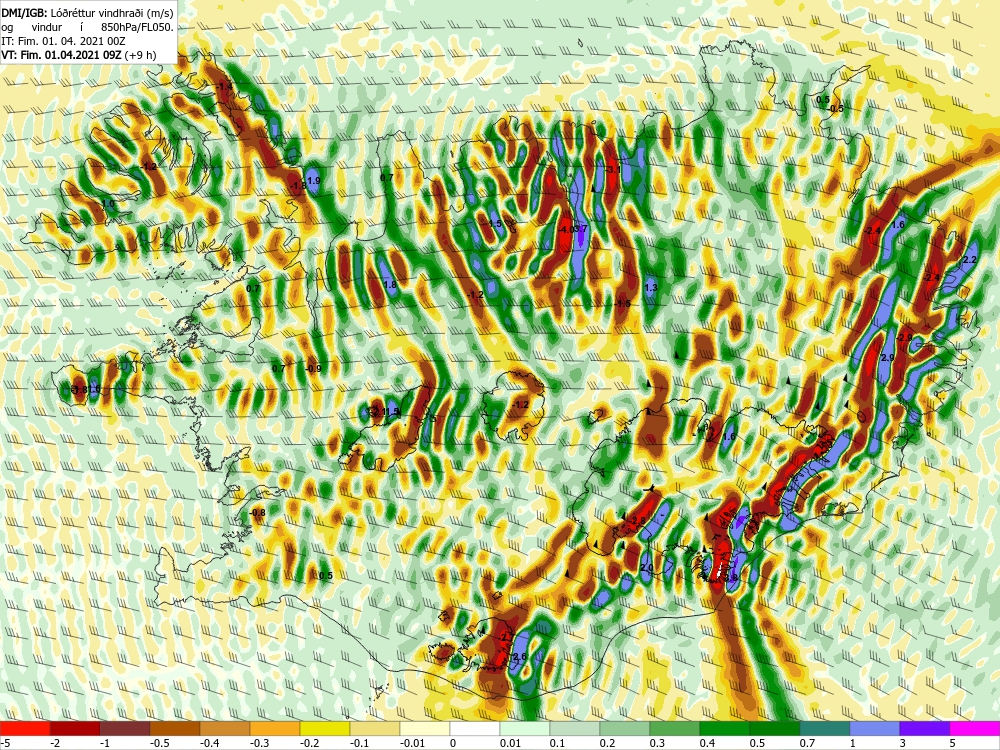Select the magenta legend swatch right of 5
Image resolution: width=1000 pixels, height=750 pixels.
975,728
